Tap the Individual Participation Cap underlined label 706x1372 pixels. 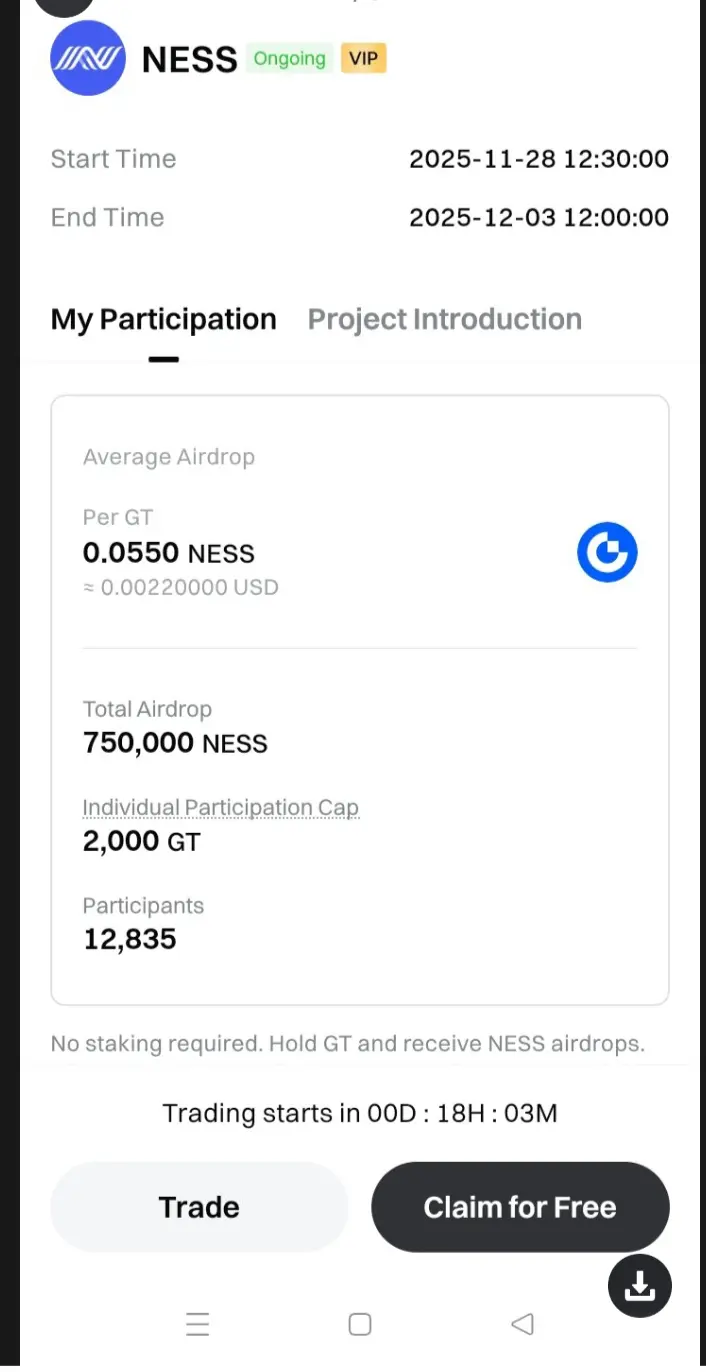pyautogui.click(x=220, y=807)
